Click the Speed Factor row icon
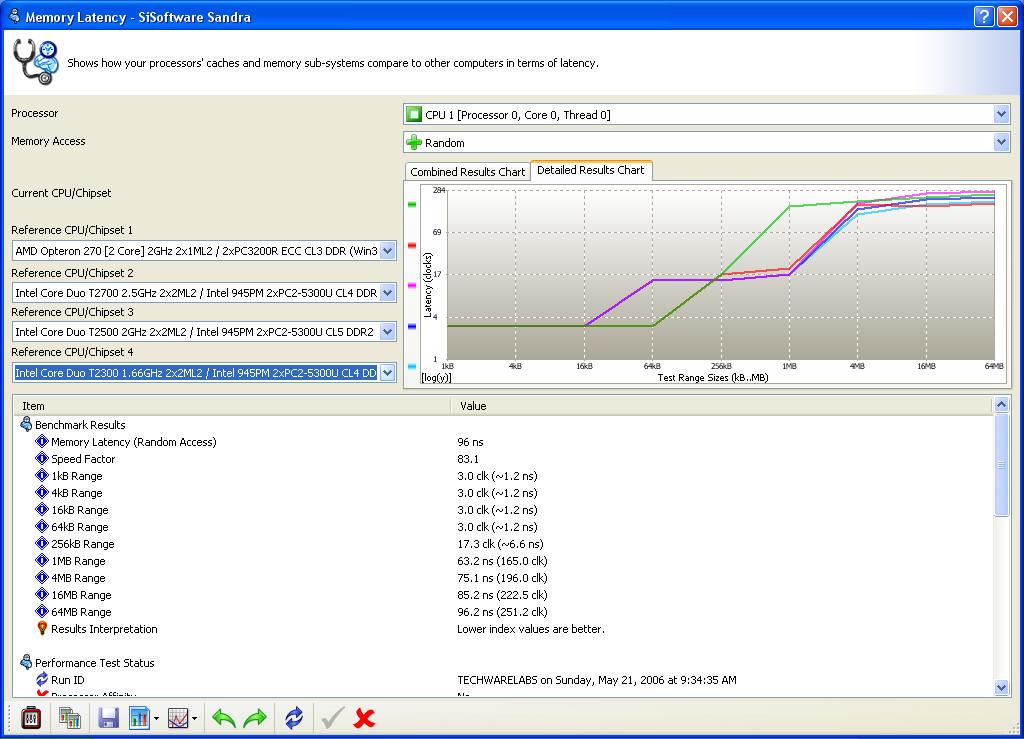This screenshot has width=1024, height=739. click(x=42, y=458)
